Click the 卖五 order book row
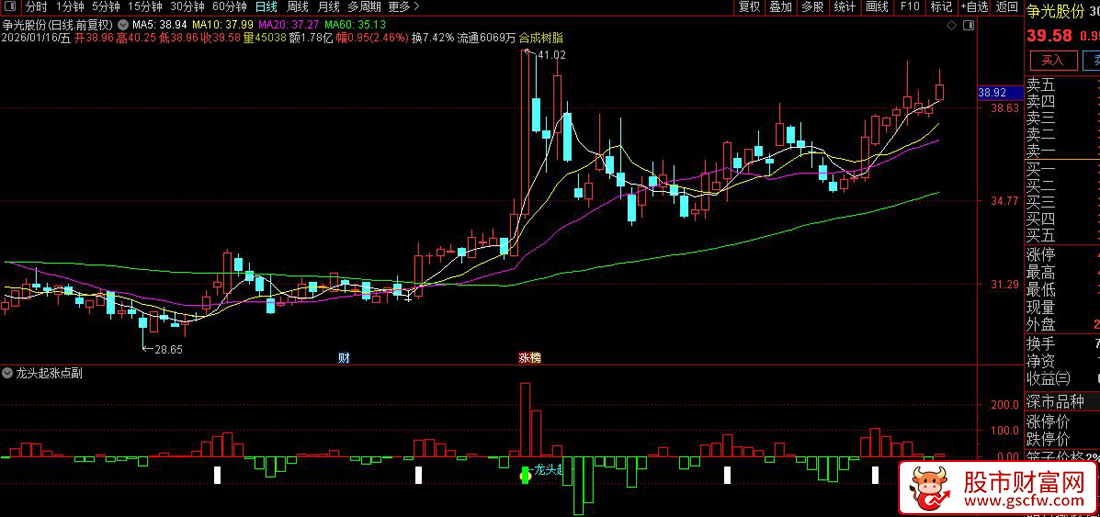 [x=1062, y=86]
